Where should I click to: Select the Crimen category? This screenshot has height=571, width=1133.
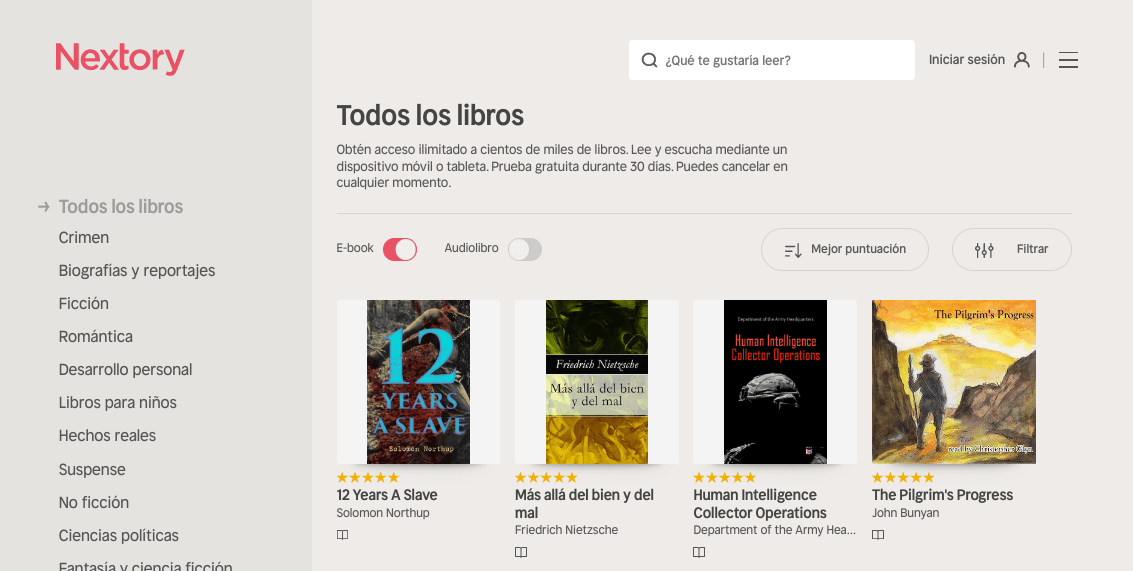[84, 237]
